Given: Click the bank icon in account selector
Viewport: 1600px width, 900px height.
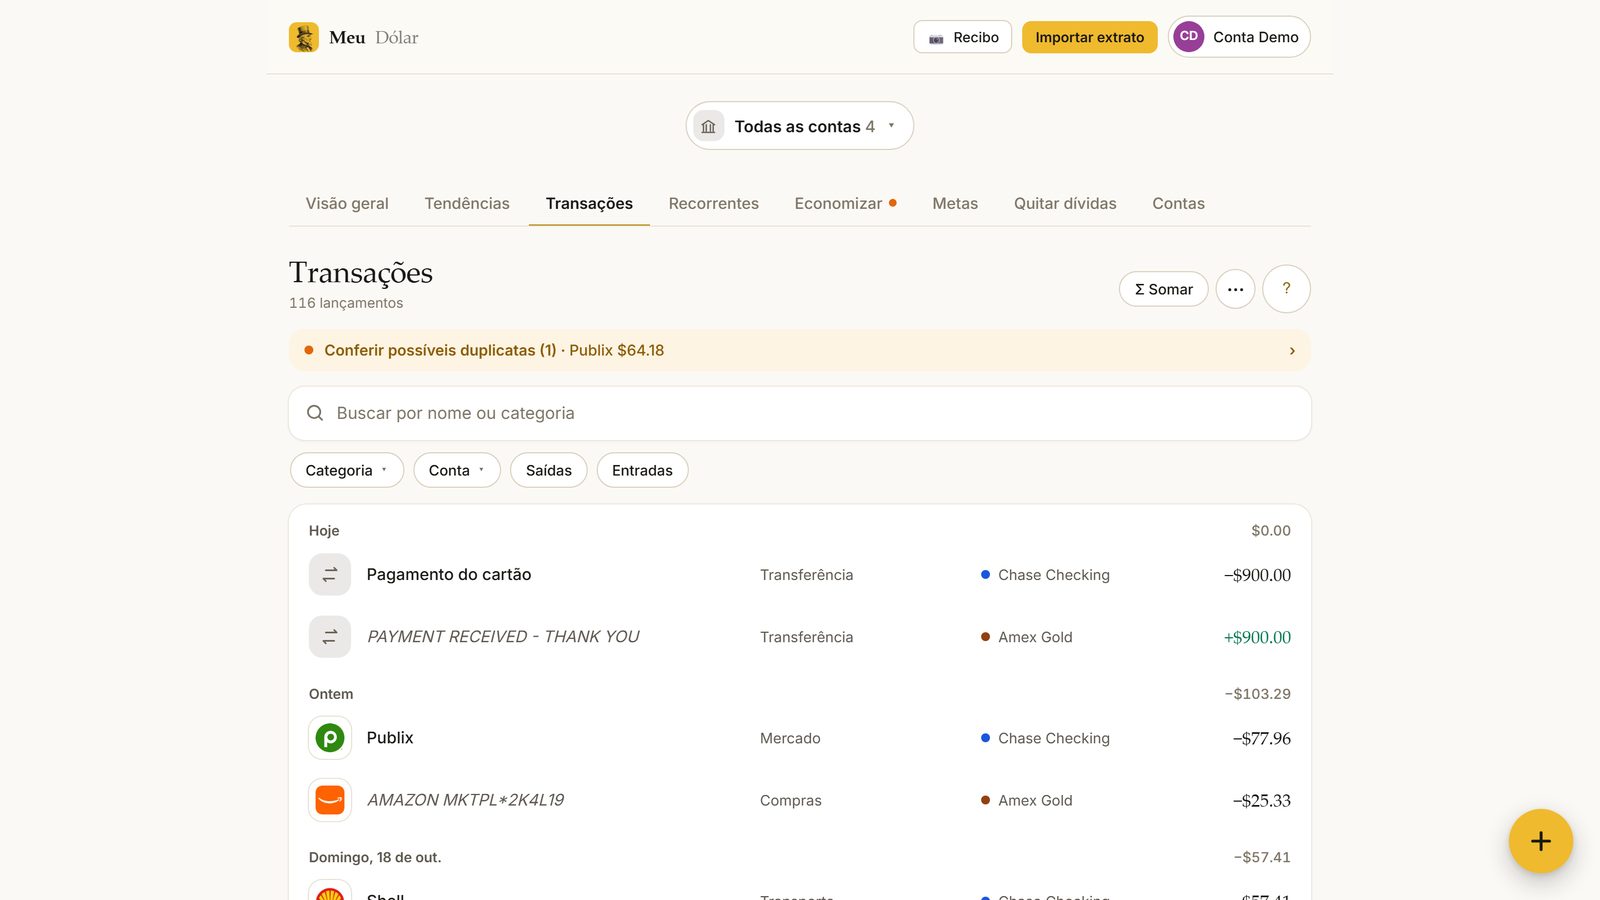Looking at the screenshot, I should point(709,126).
